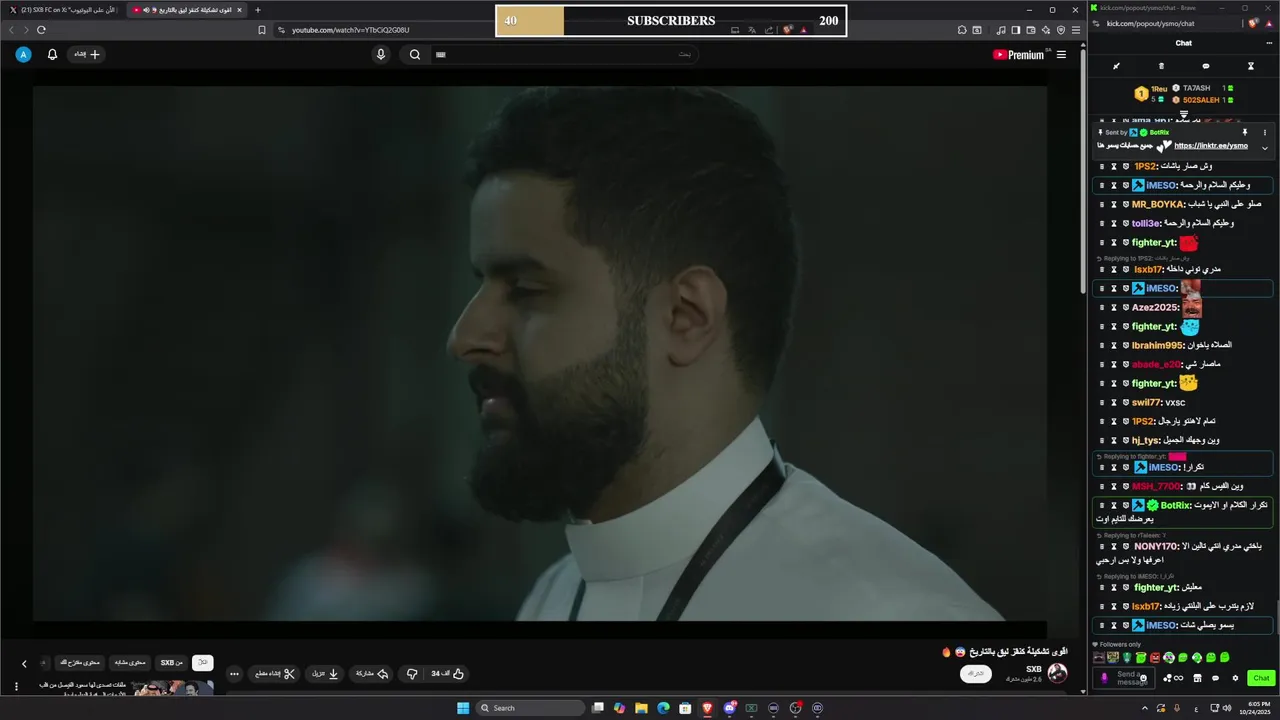Open the YouTube account avatar menu

(23, 54)
